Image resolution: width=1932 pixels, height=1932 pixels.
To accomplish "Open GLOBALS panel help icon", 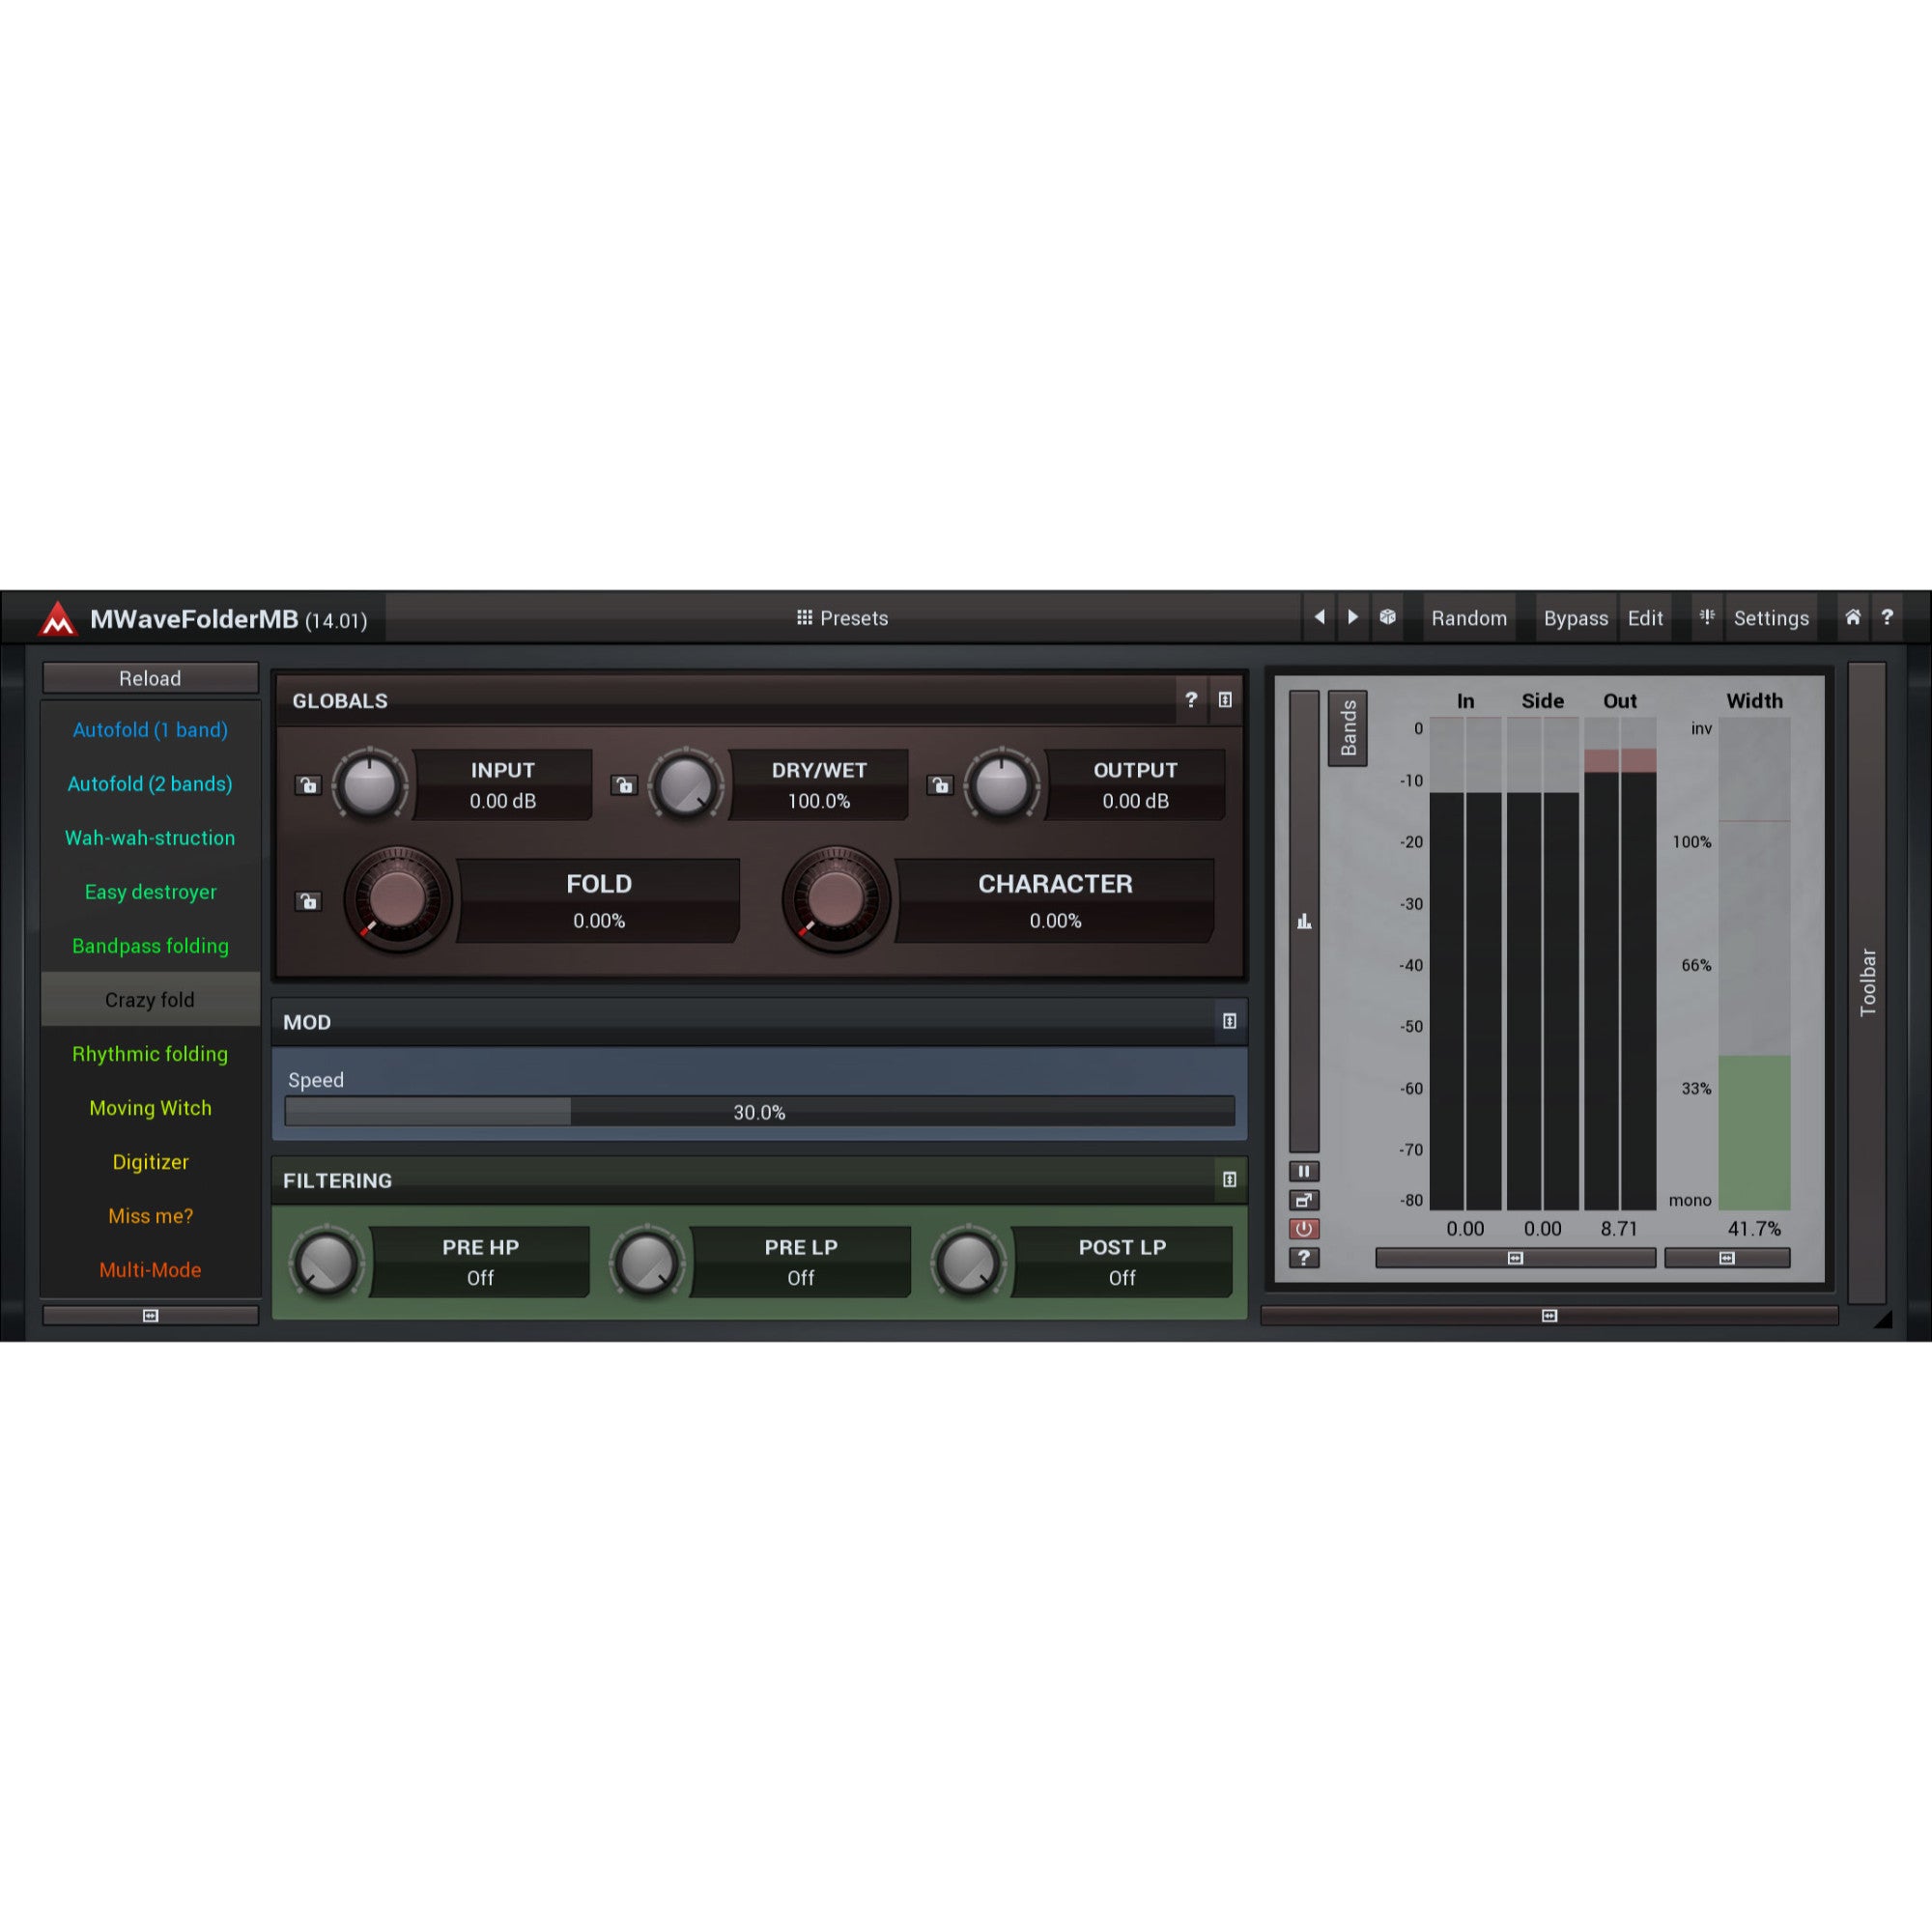I will point(1190,700).
